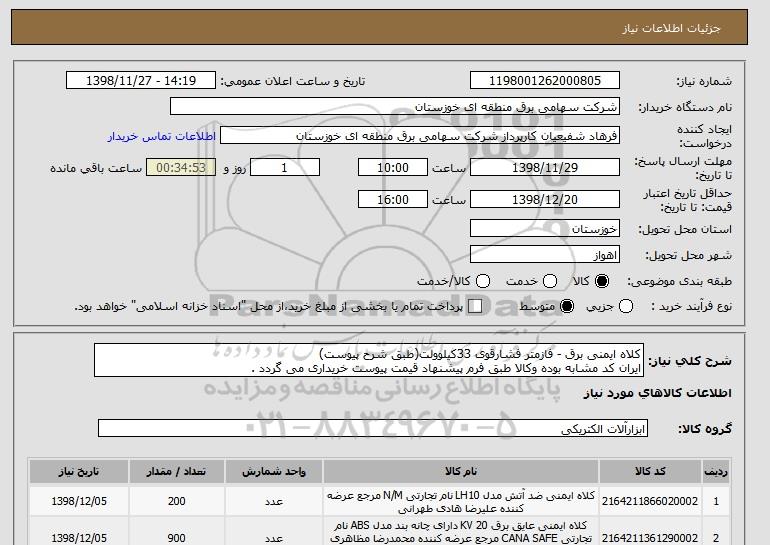Click the response deadline date 1398/11/29
770x545 pixels.
(x=545, y=167)
